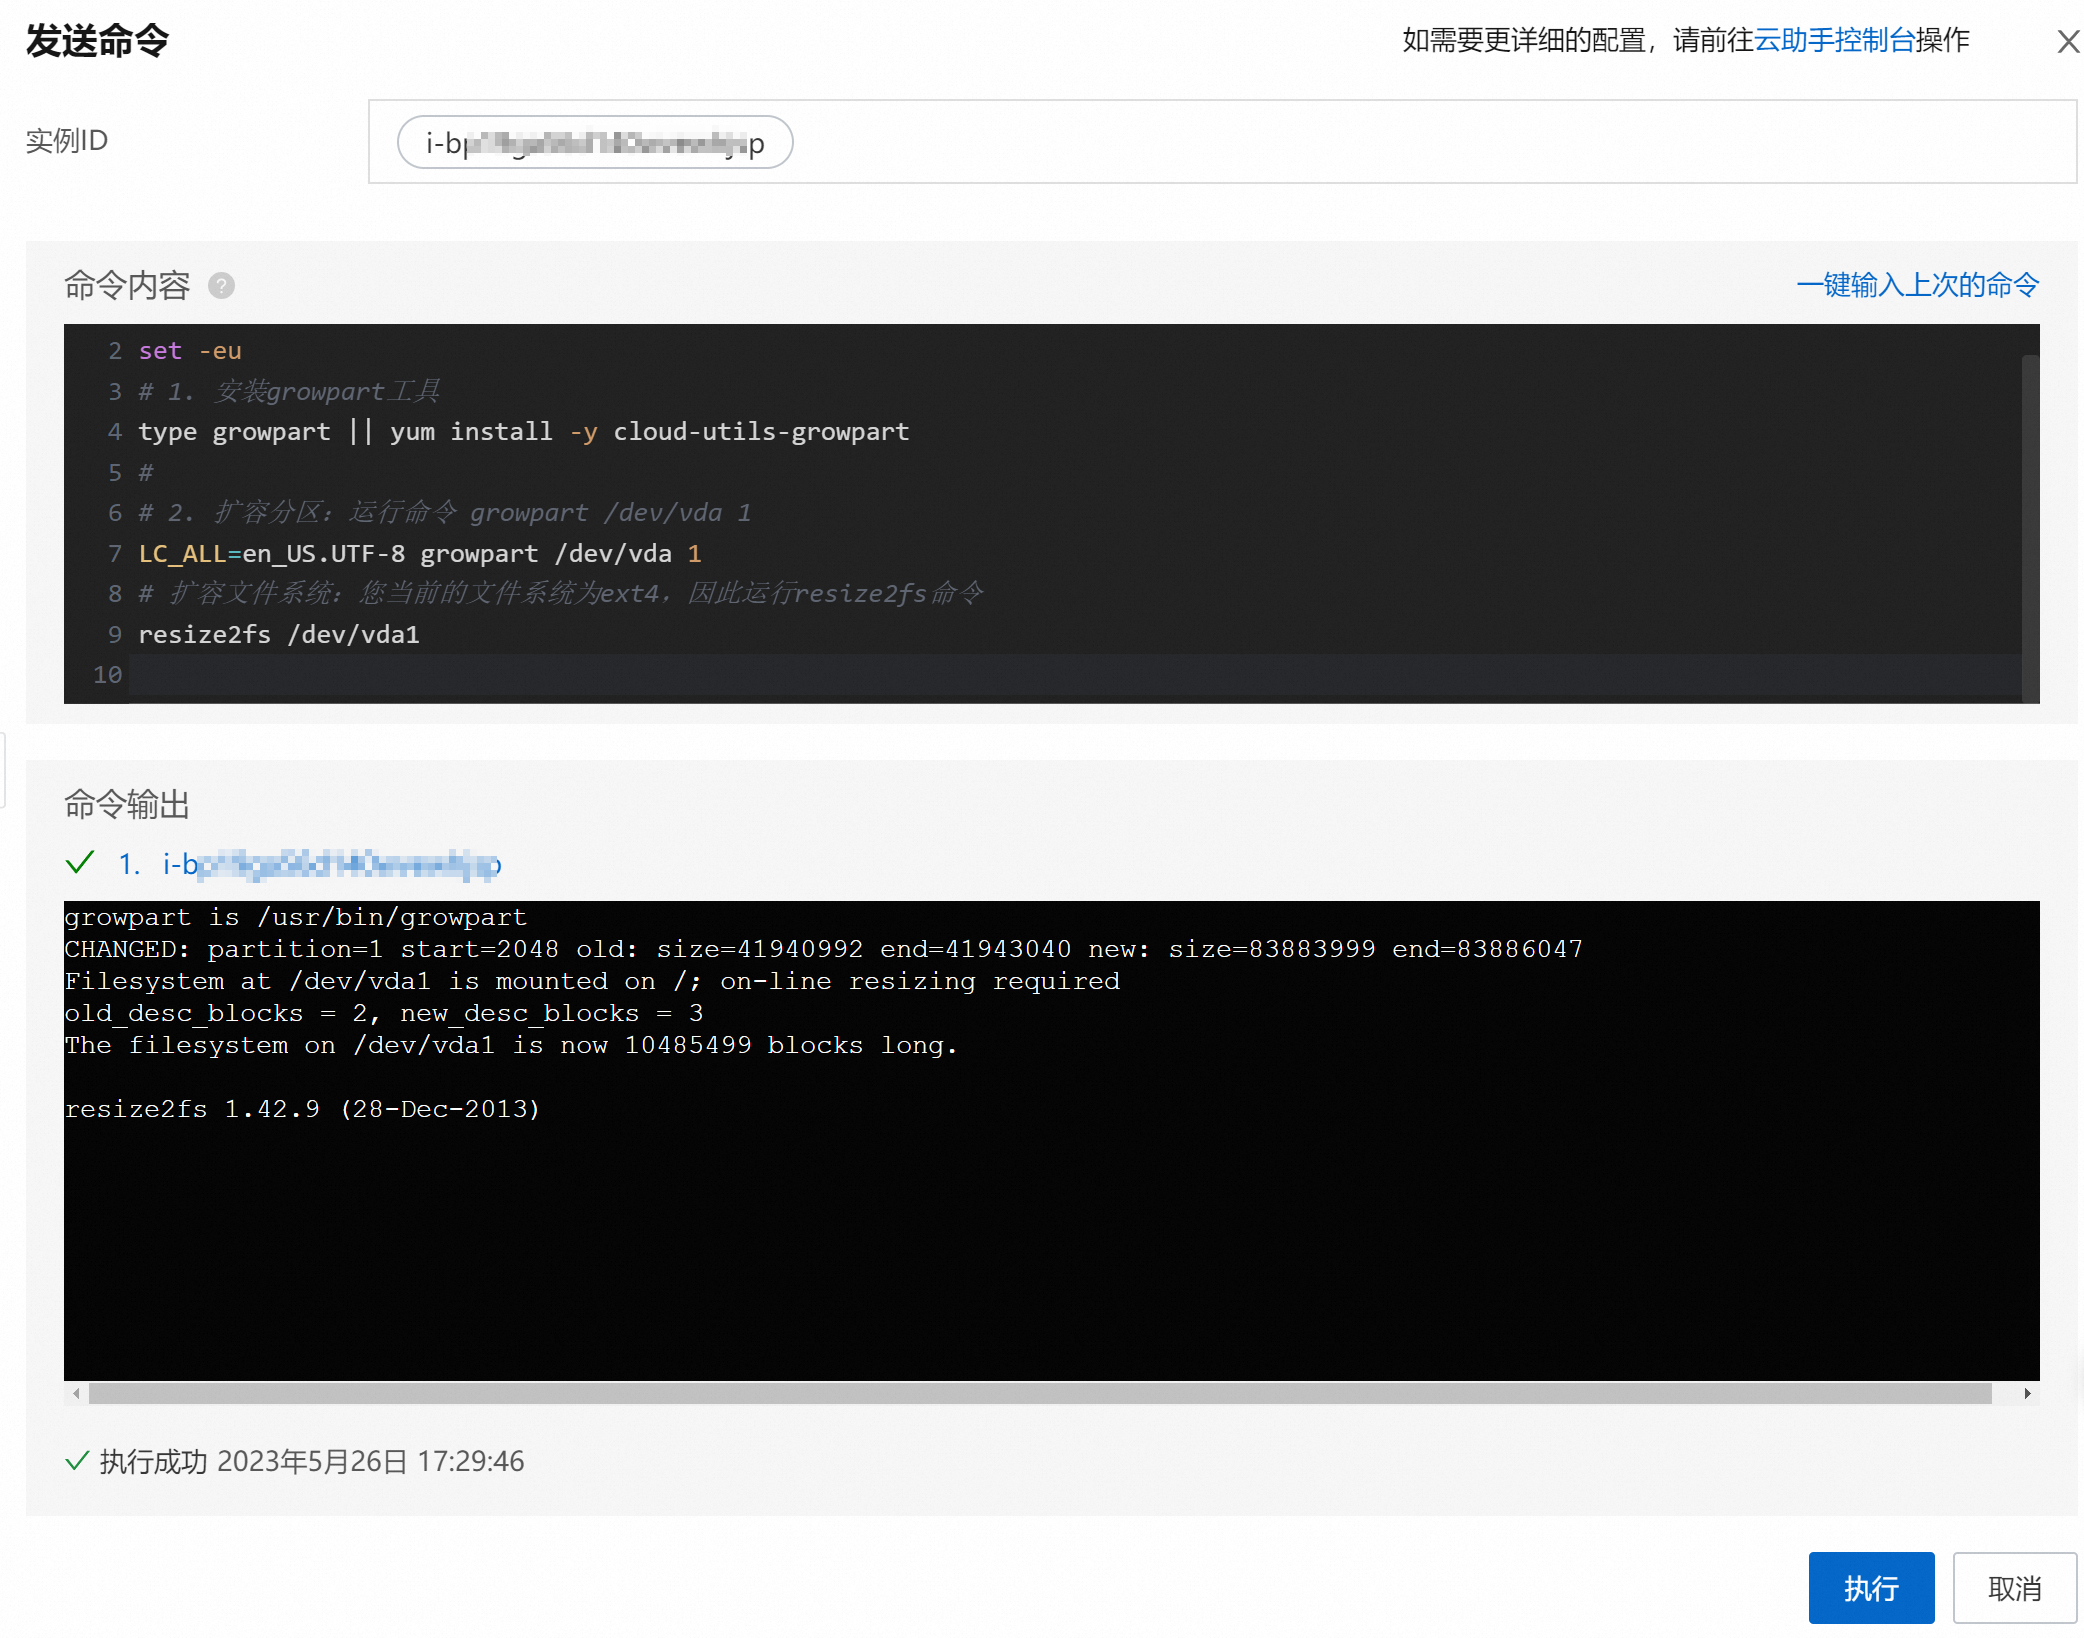2084x1638 pixels.
Task: Click the green checkmark beside the instance output
Action: click(79, 862)
